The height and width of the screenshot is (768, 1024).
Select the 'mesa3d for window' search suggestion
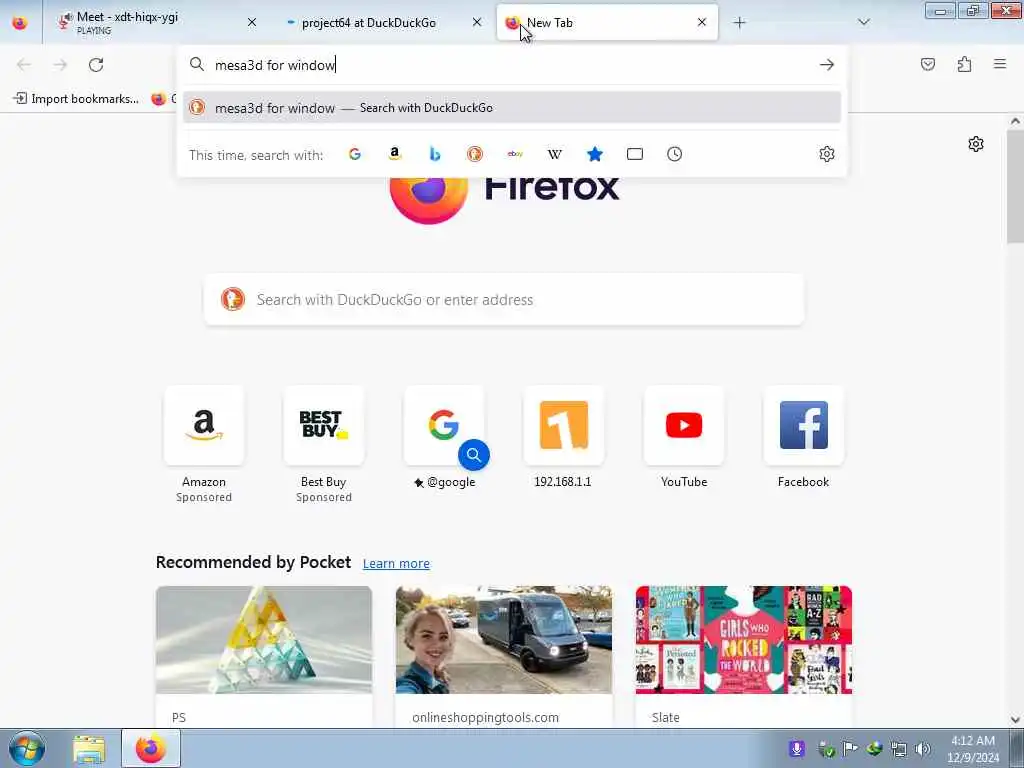click(x=512, y=108)
